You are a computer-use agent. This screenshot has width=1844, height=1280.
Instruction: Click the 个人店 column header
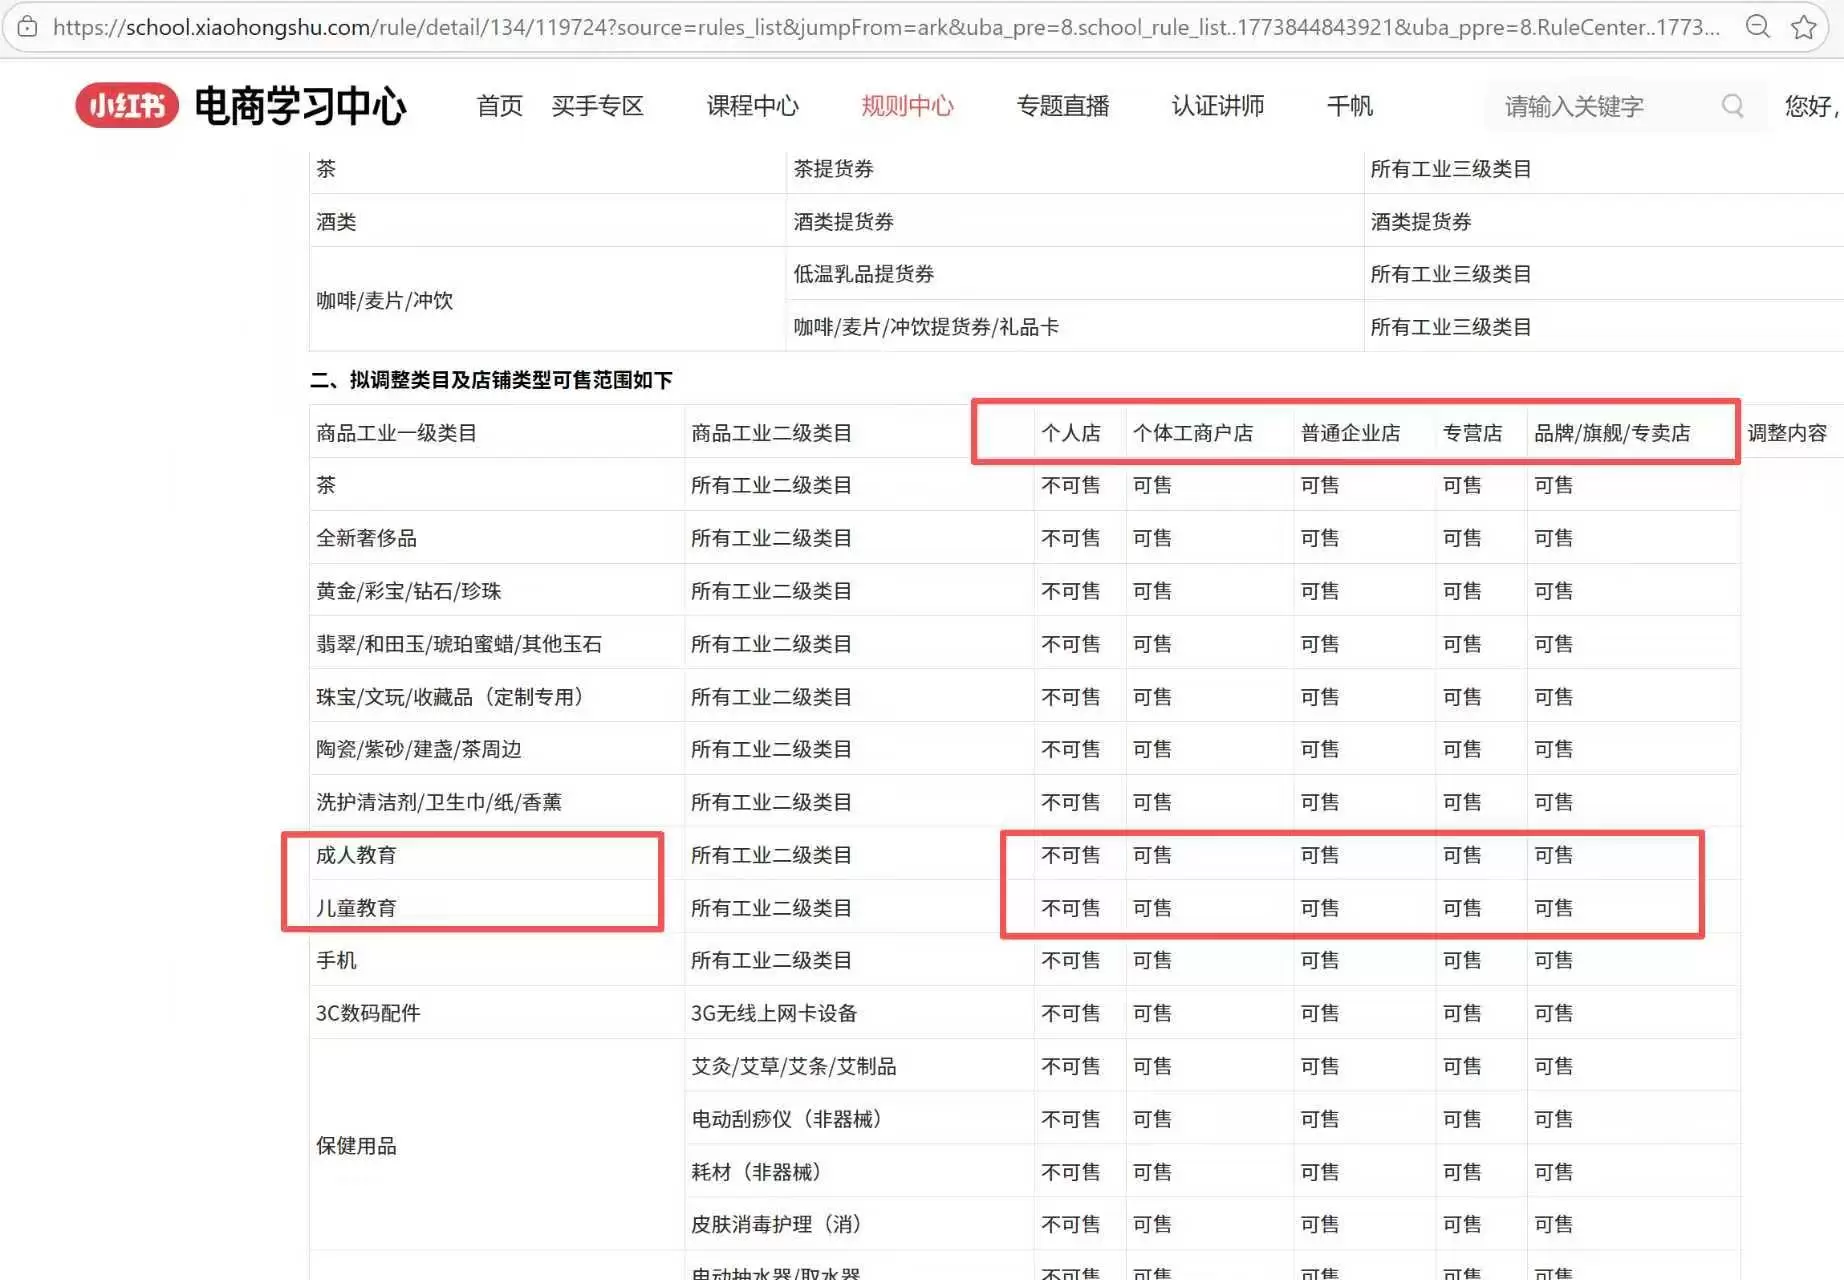[x=1073, y=432]
